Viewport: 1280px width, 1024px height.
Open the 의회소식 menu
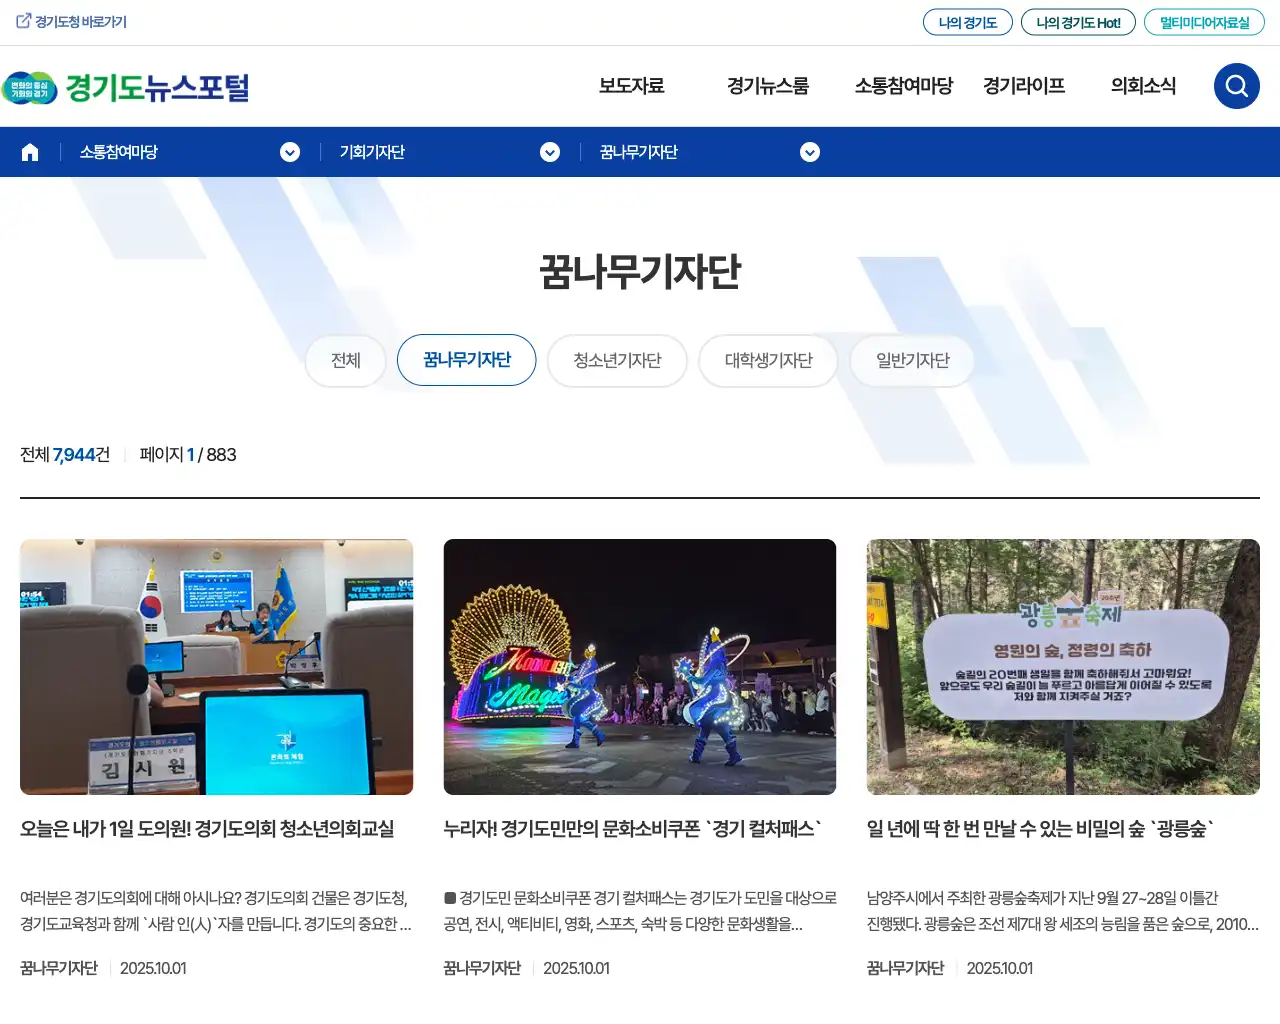pyautogui.click(x=1144, y=86)
